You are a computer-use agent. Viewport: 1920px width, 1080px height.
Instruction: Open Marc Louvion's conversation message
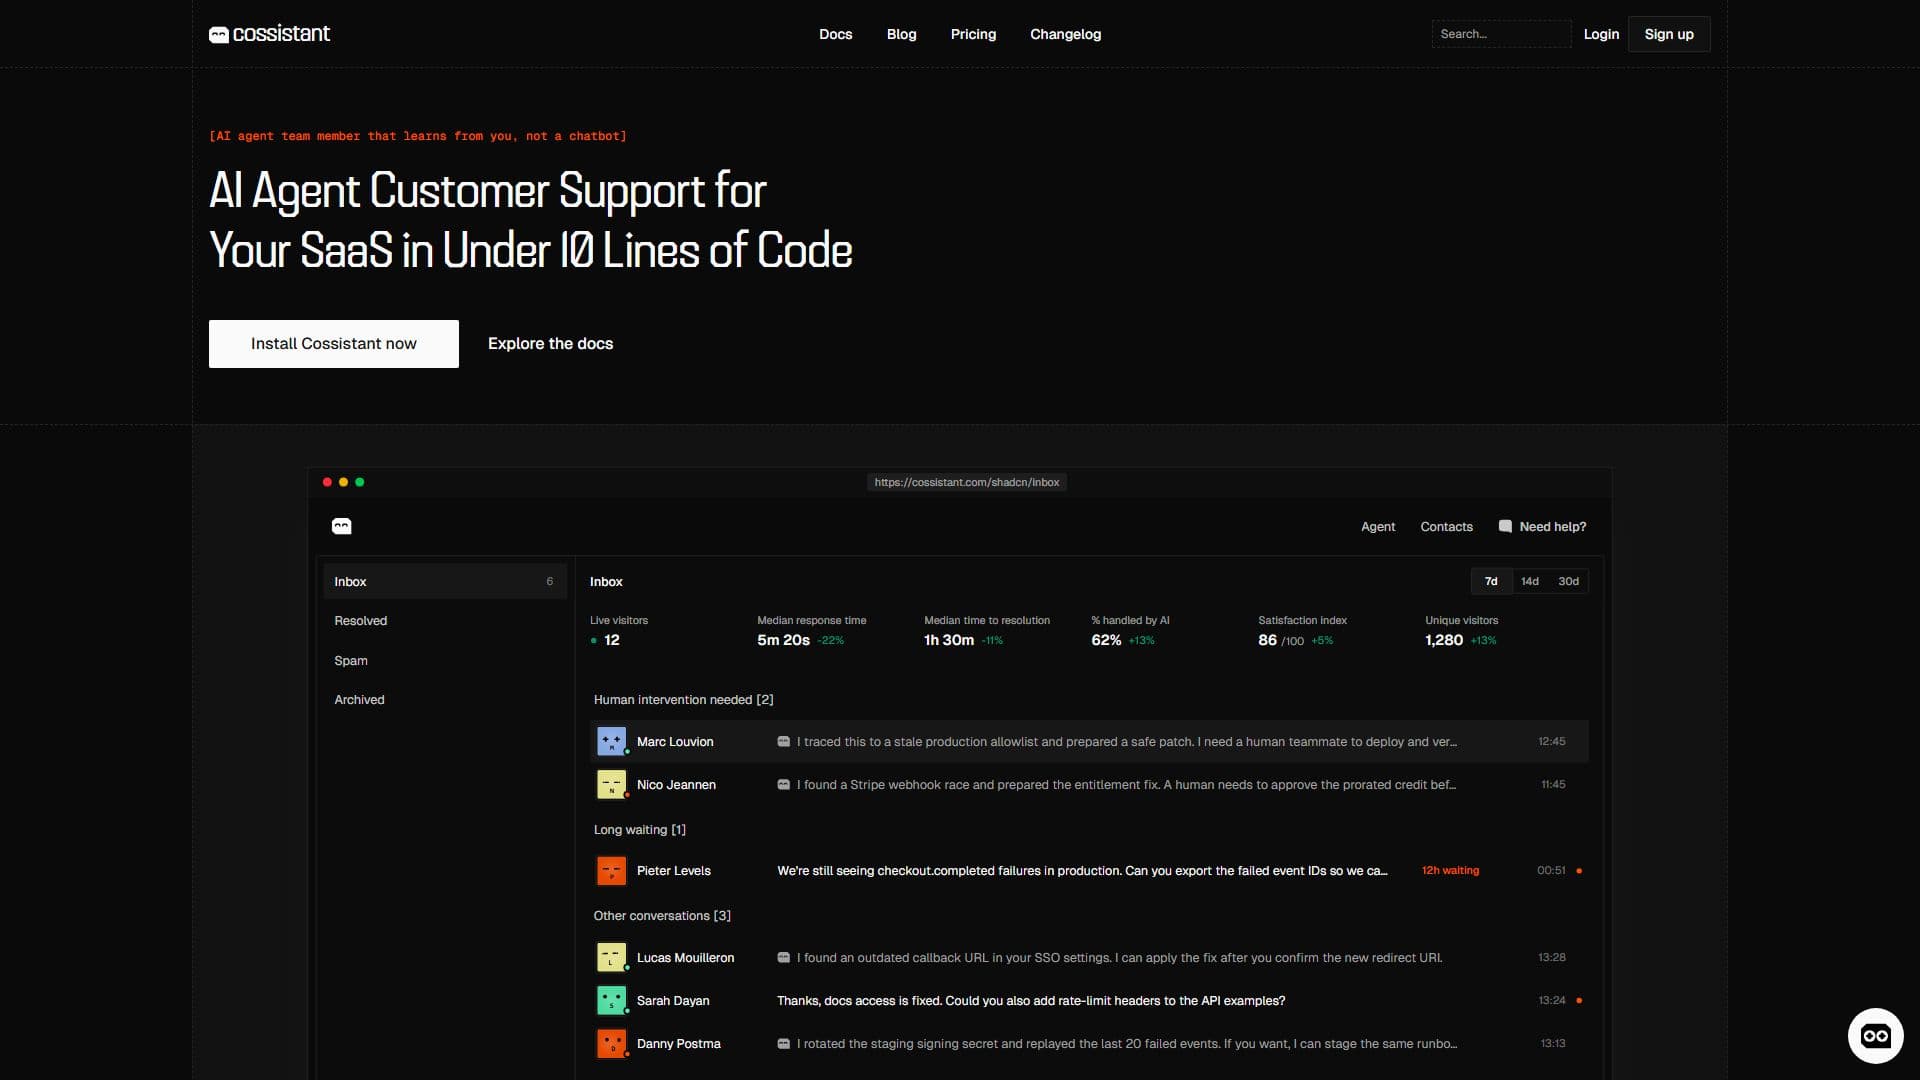point(1126,742)
